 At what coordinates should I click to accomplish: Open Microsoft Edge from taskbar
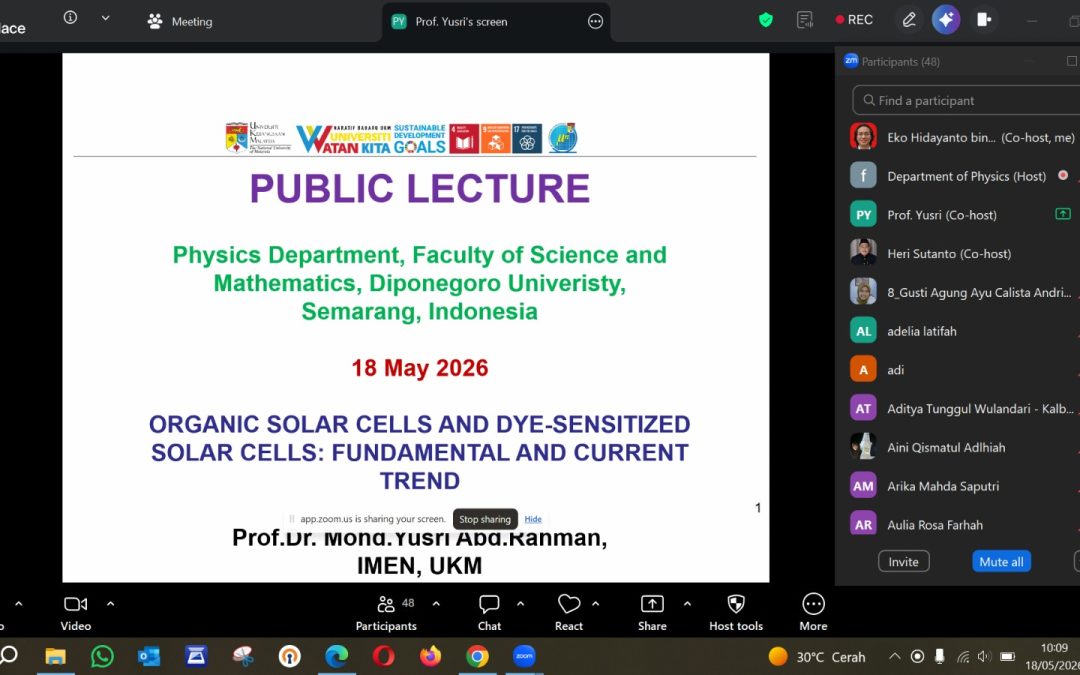pos(336,656)
